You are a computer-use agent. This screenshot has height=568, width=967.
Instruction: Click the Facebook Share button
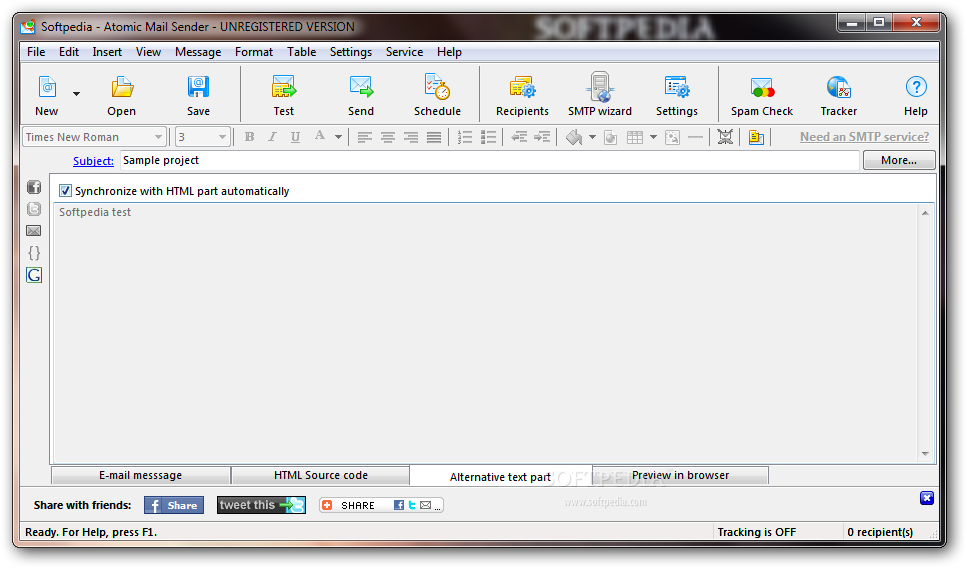tap(174, 505)
